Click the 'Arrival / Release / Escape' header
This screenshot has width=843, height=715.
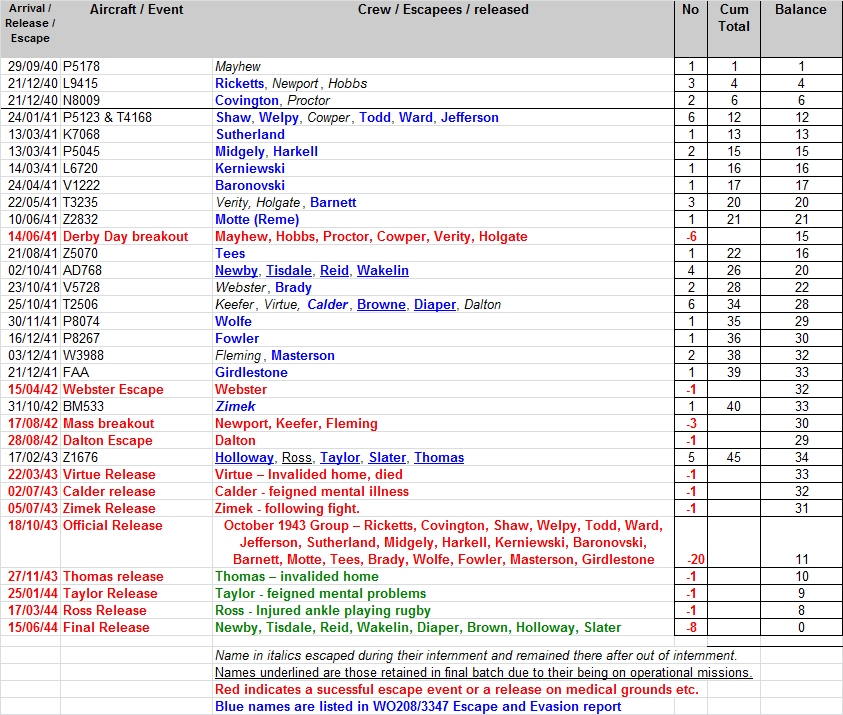click(x=30, y=23)
